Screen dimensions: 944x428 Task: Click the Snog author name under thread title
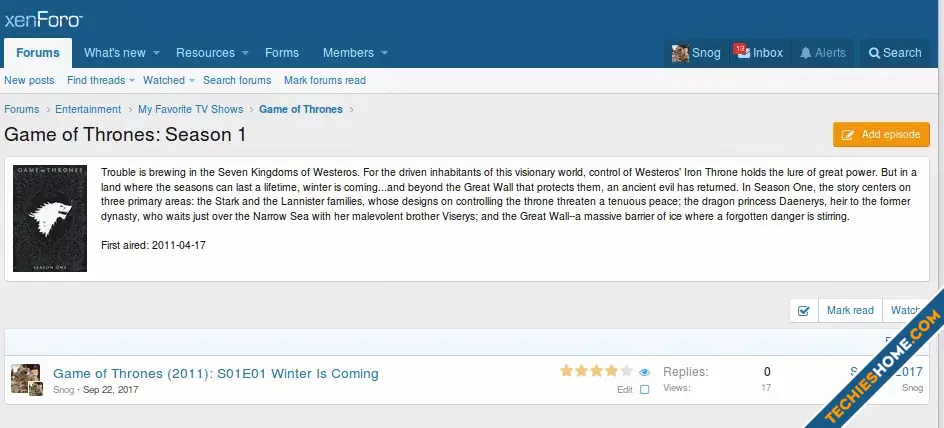click(64, 390)
